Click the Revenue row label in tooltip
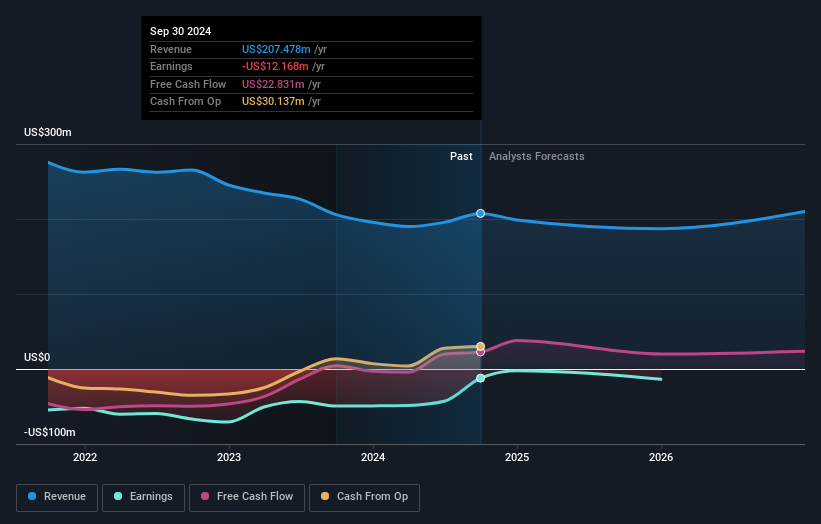This screenshot has width=821, height=524. 171,49
